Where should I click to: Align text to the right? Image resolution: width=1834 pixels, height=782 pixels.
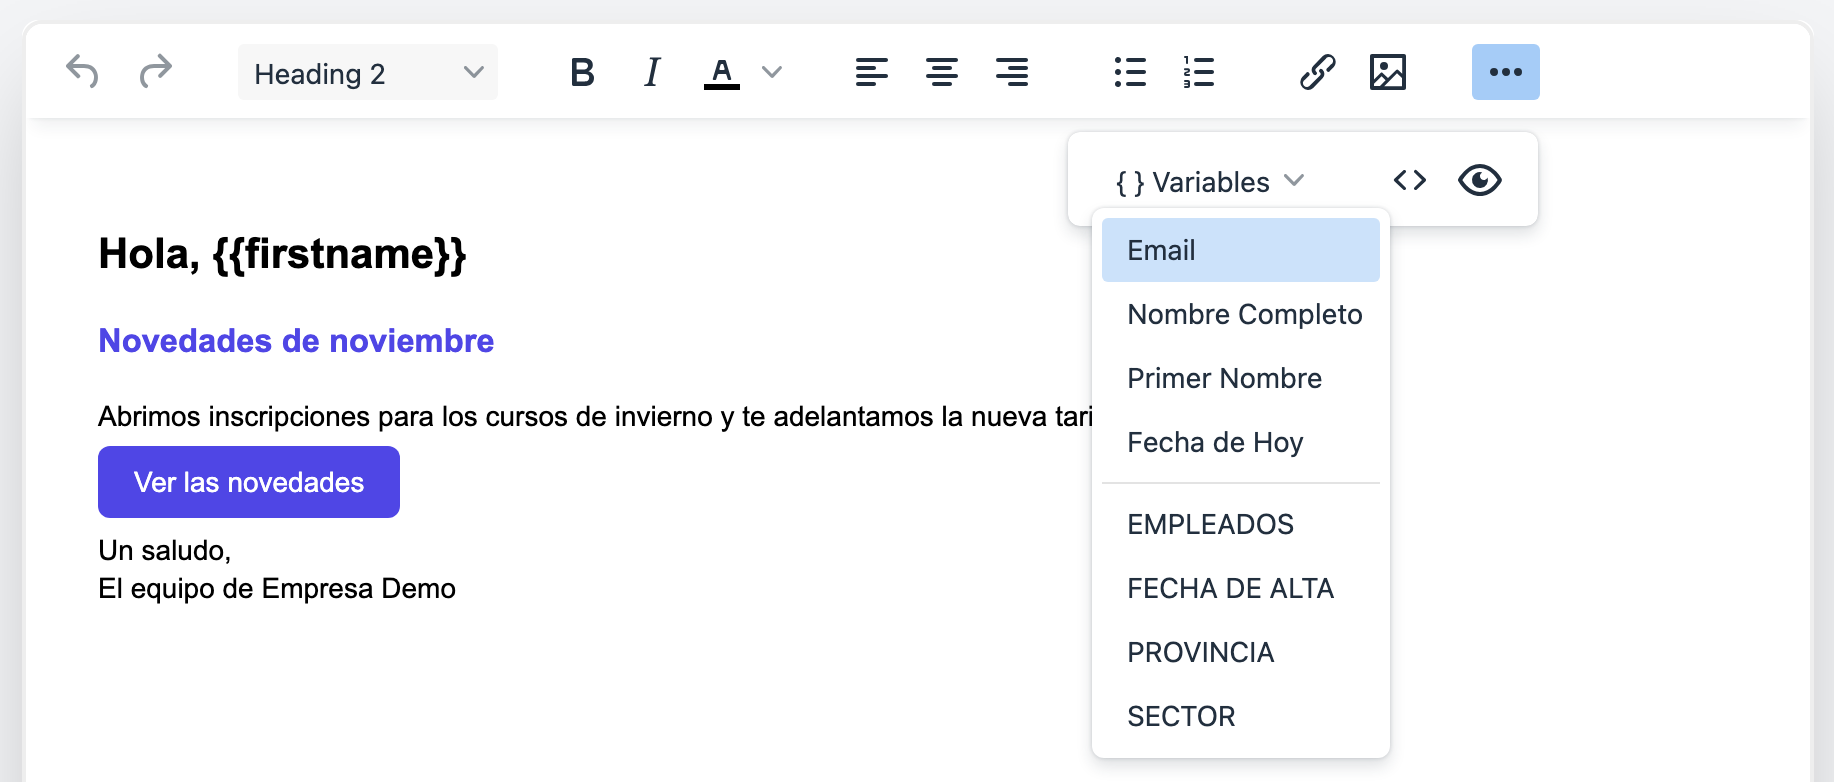(1012, 72)
